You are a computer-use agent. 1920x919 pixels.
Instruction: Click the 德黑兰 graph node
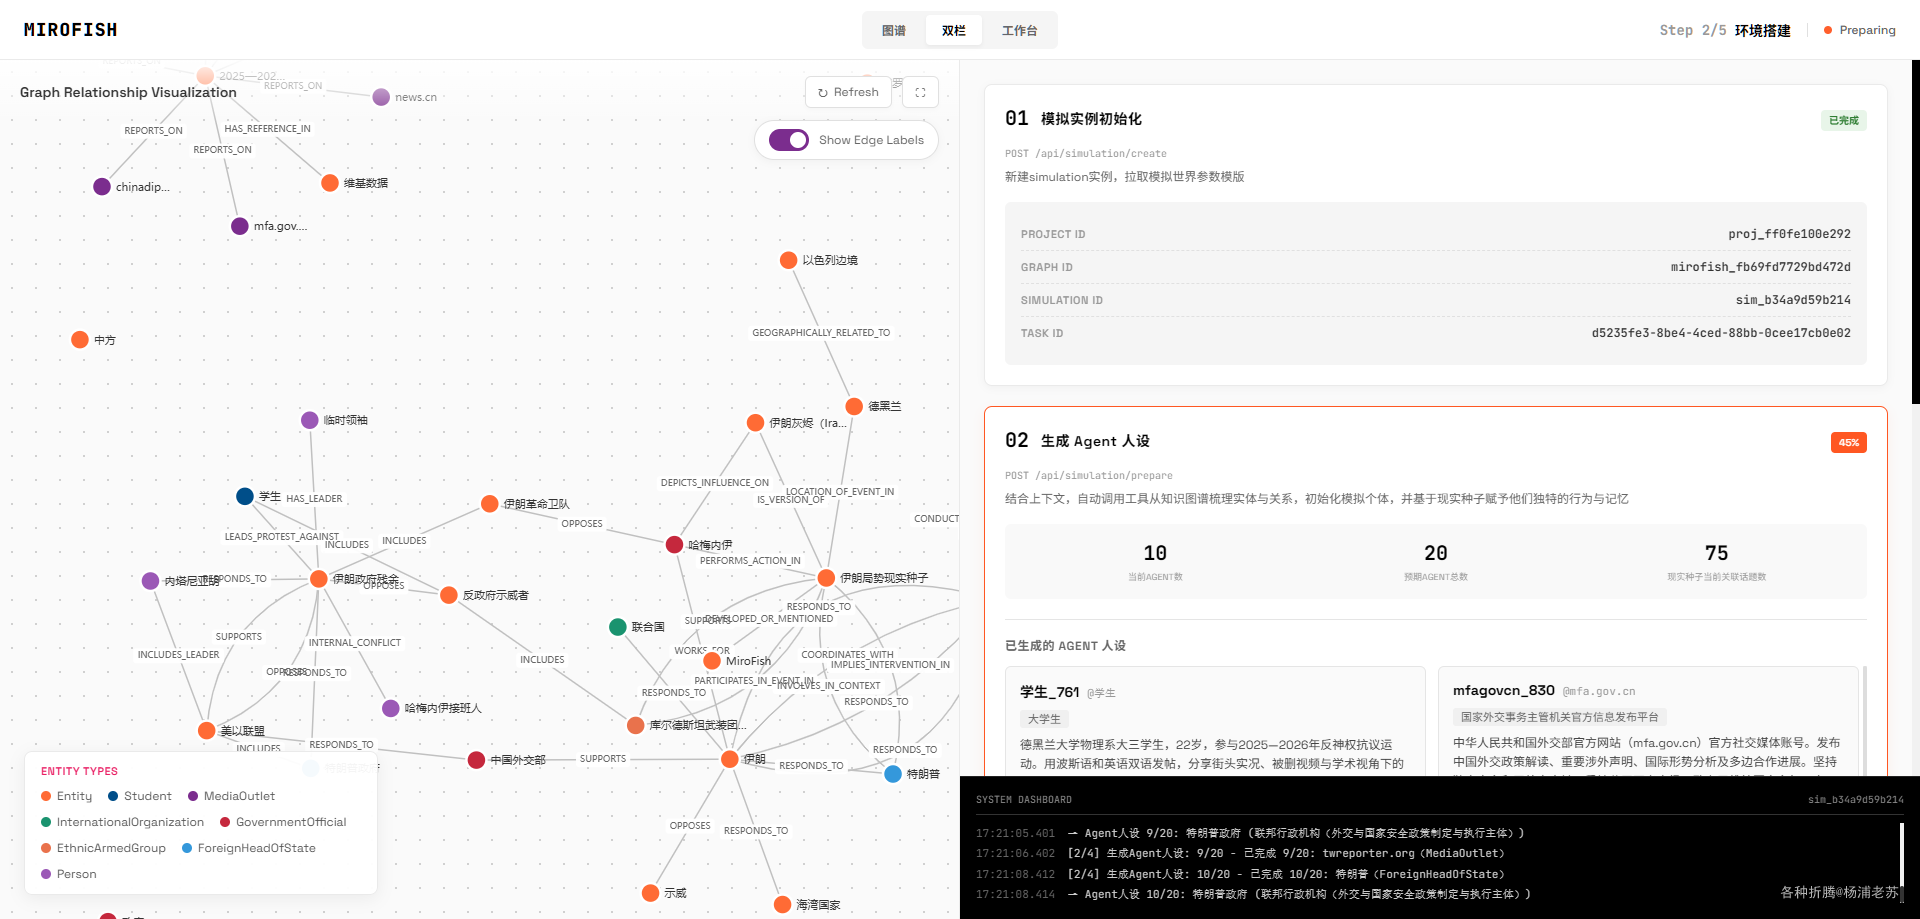coord(854,406)
